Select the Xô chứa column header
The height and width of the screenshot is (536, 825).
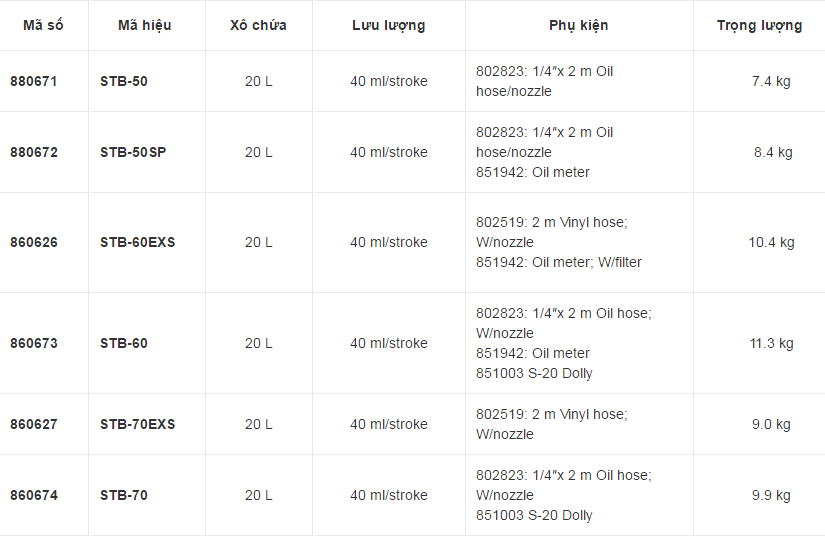258,25
